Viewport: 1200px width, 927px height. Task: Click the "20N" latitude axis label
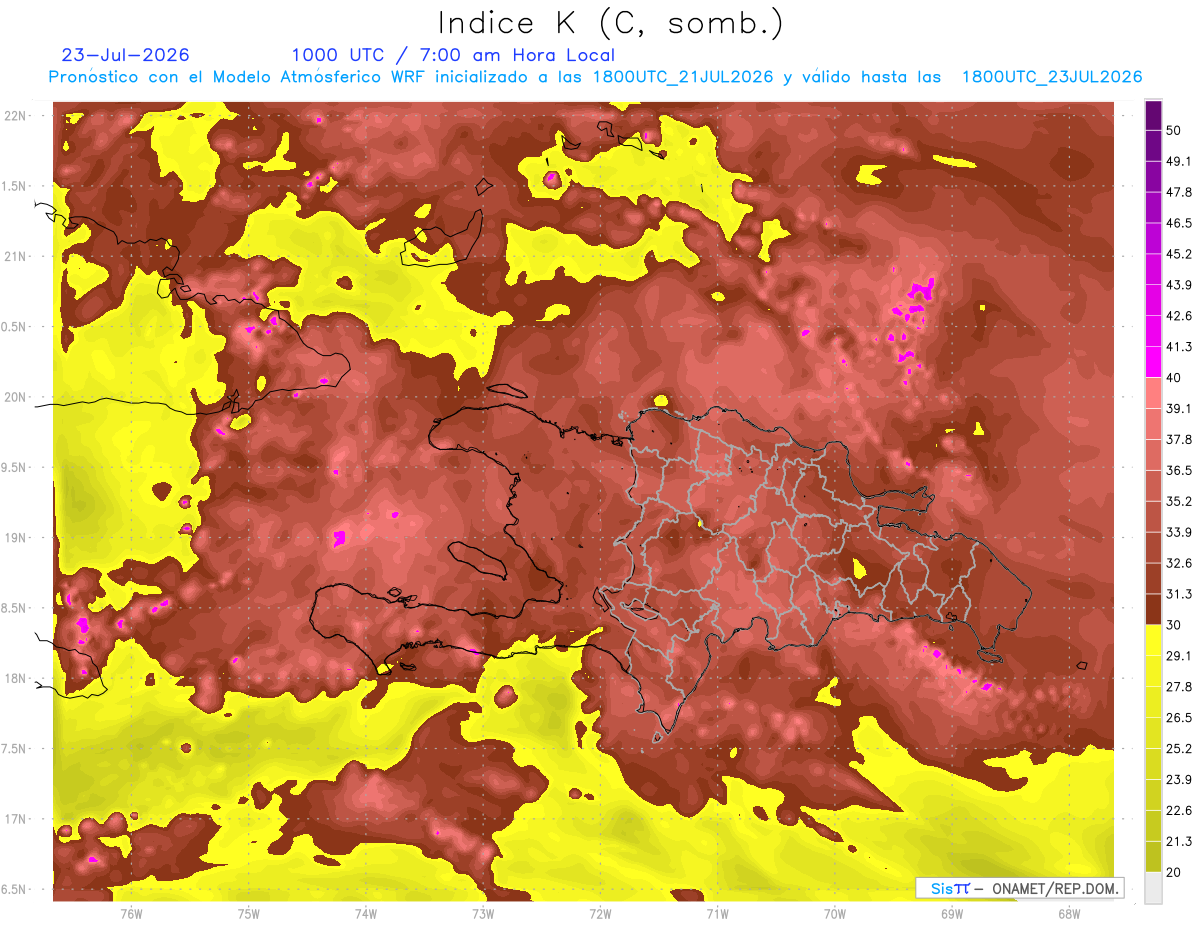(15, 397)
